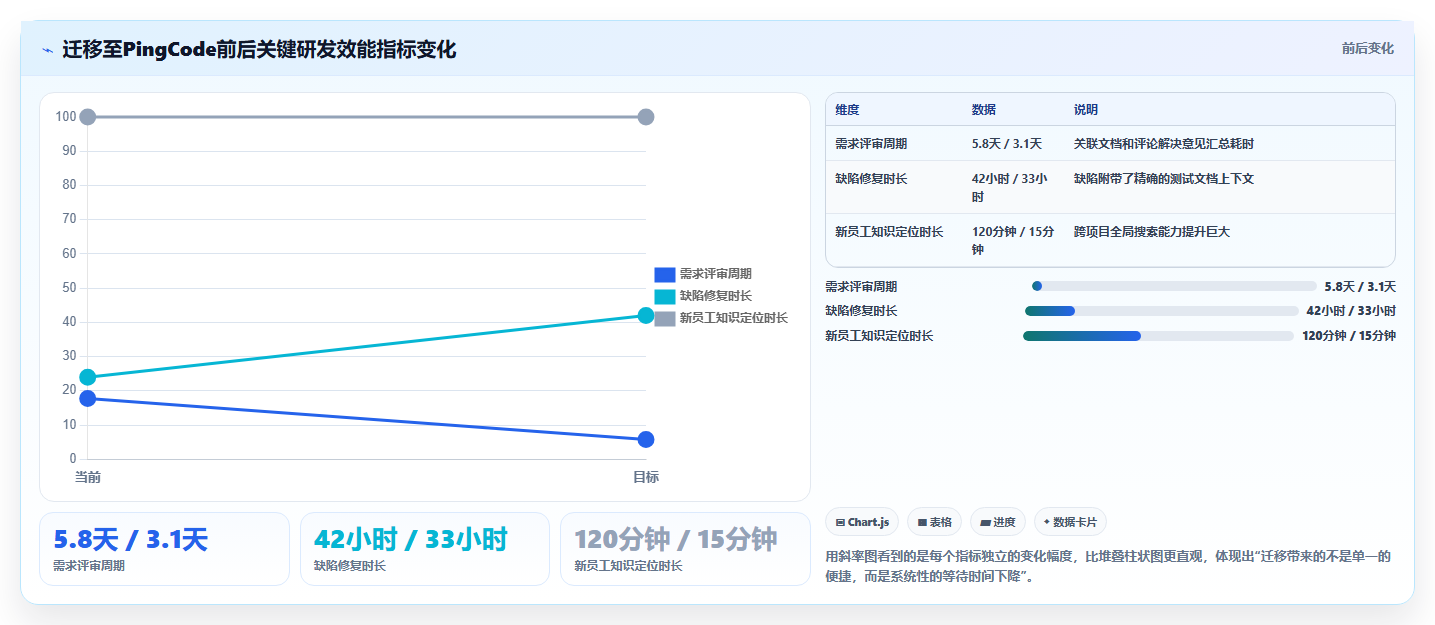1435x625 pixels.
Task: Click the y-axis value 50
Action: click(69, 288)
